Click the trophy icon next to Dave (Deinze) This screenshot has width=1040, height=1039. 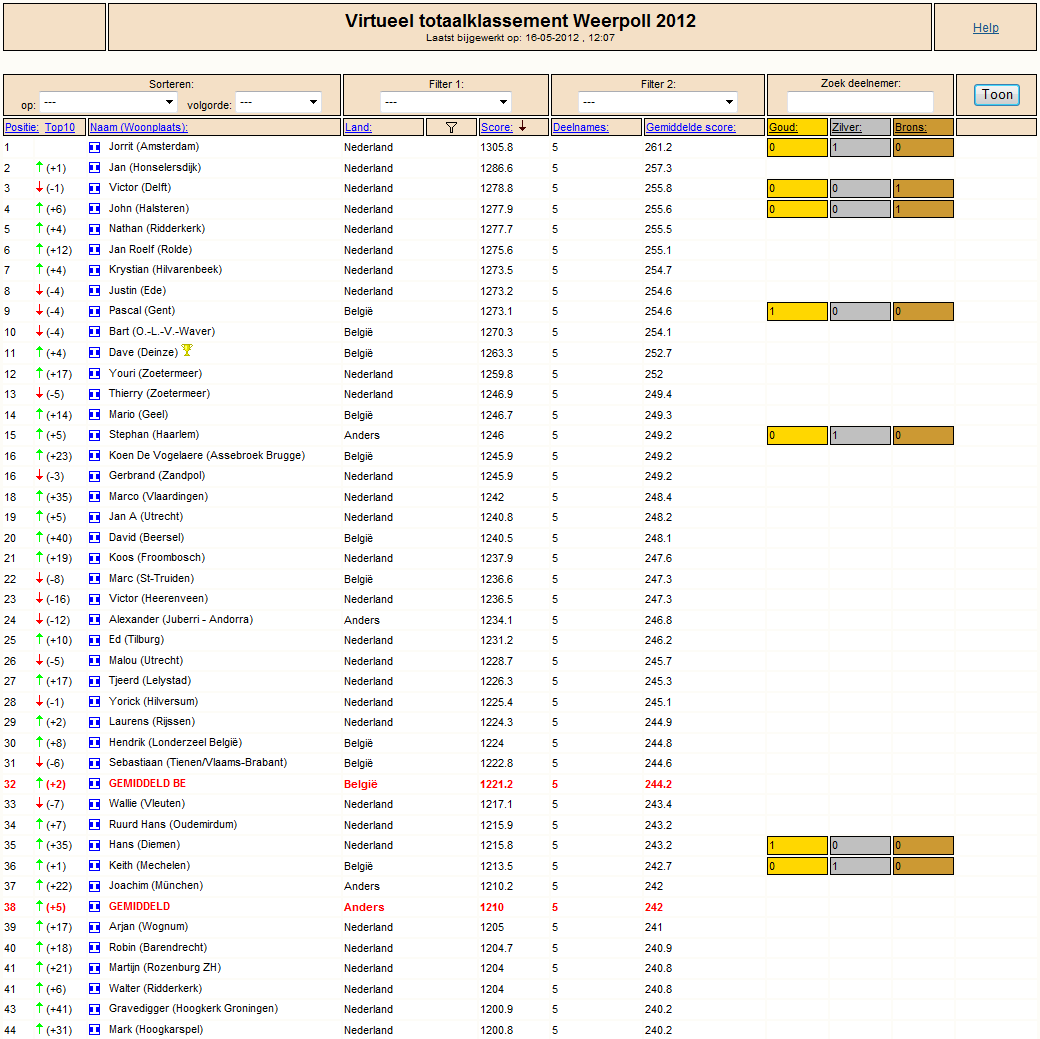tap(187, 350)
